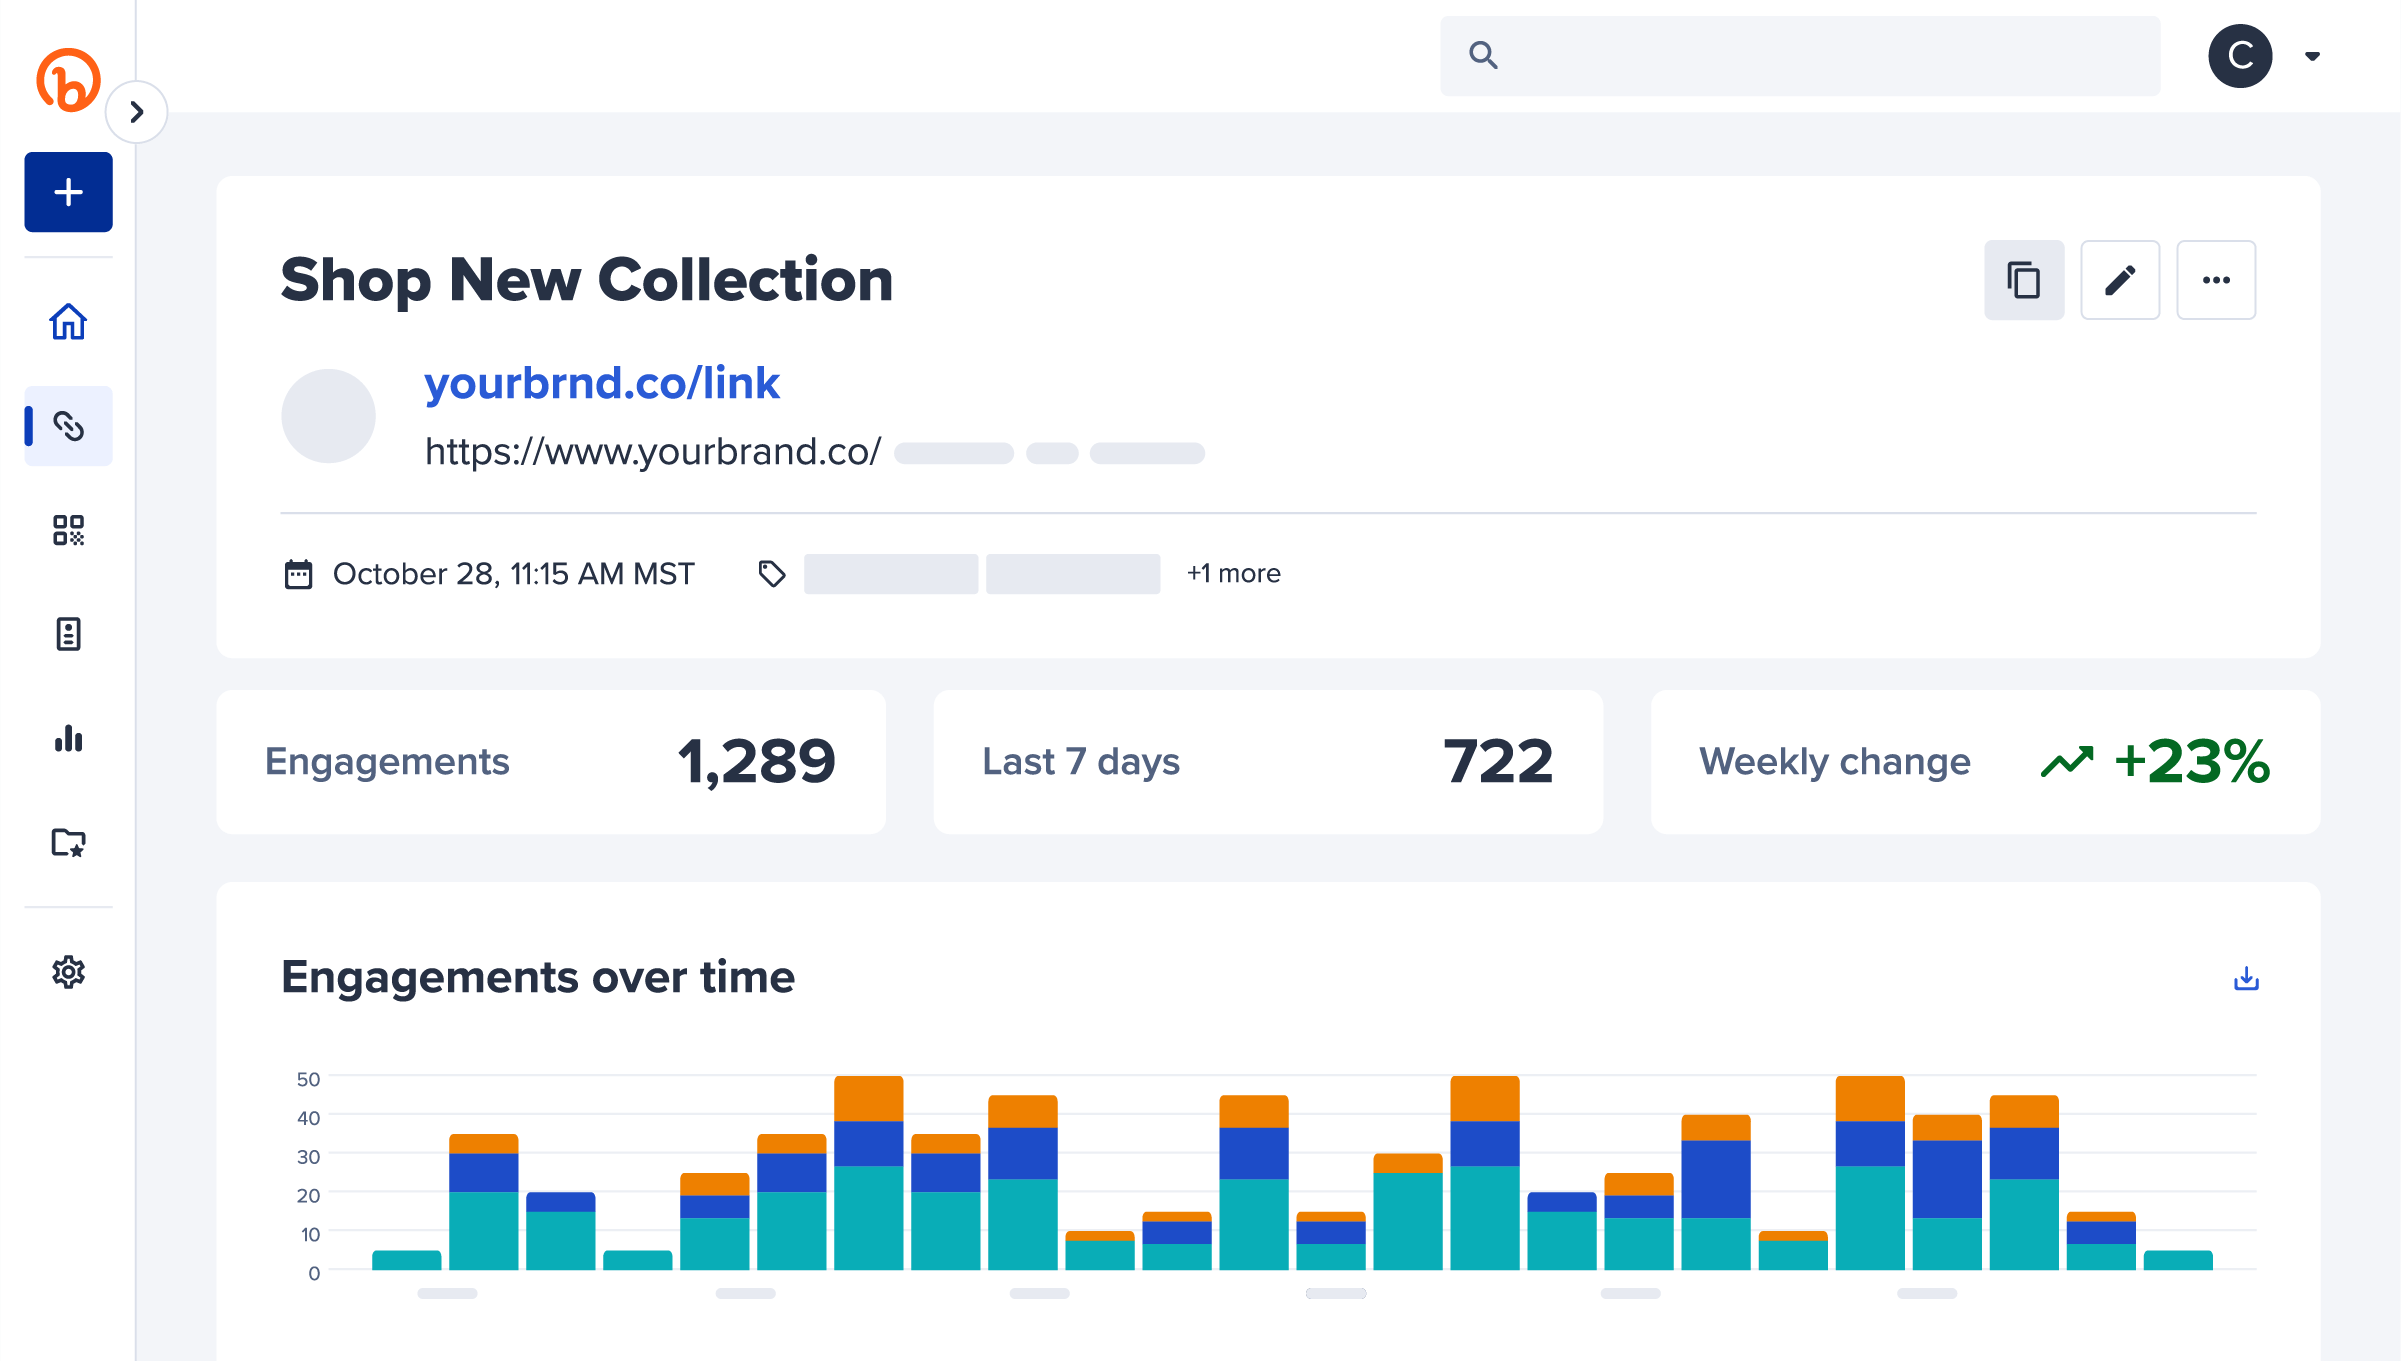
Task: Open the yourbrnd.co/link hyperlink
Action: click(x=600, y=383)
